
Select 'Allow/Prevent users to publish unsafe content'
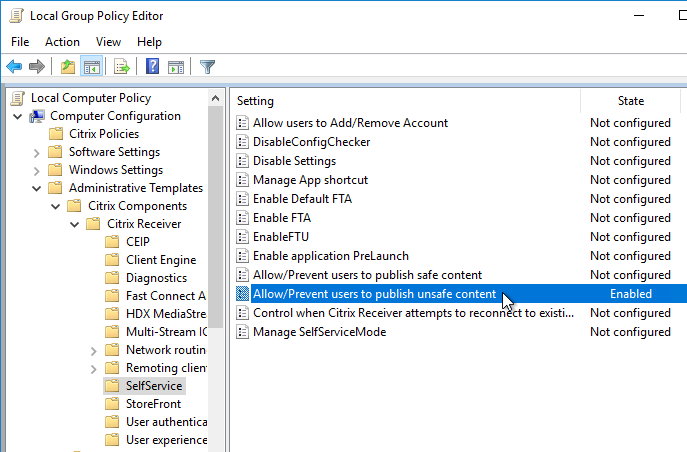(x=375, y=293)
